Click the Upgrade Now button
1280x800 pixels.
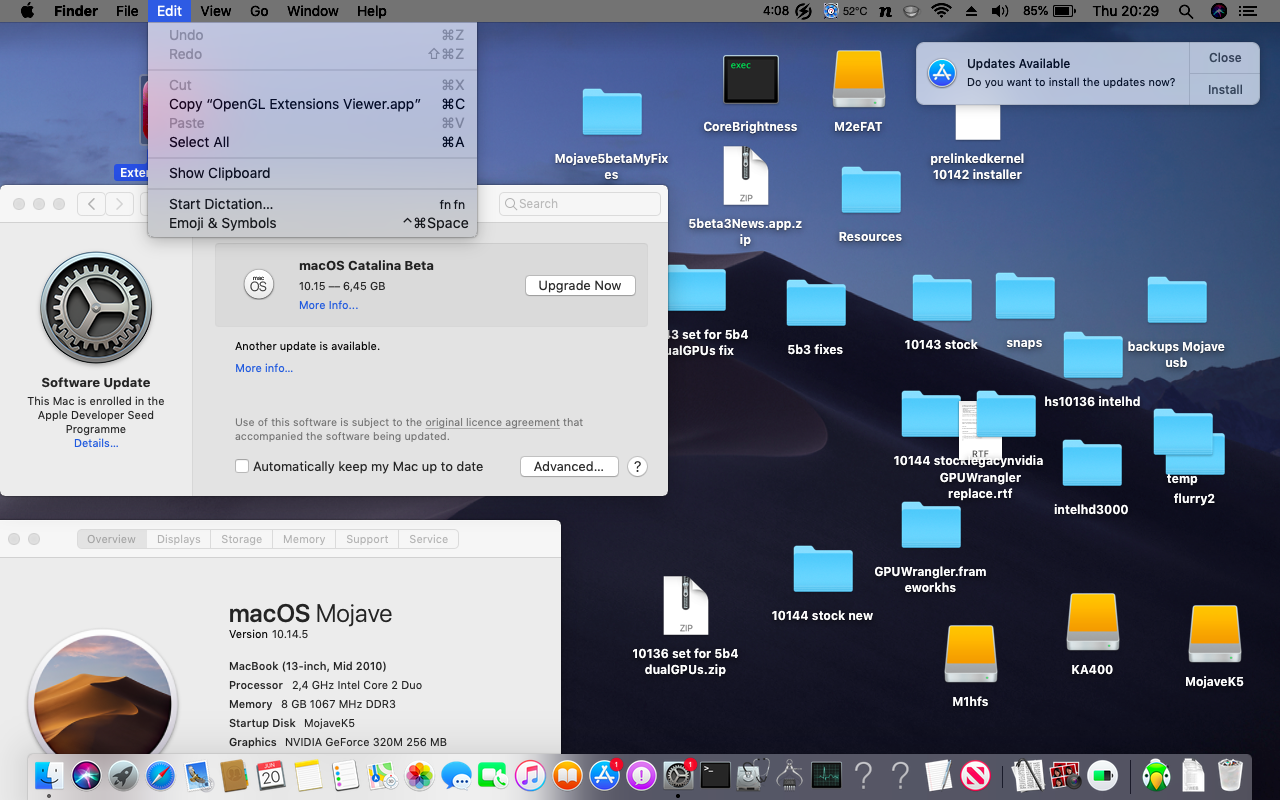[580, 285]
